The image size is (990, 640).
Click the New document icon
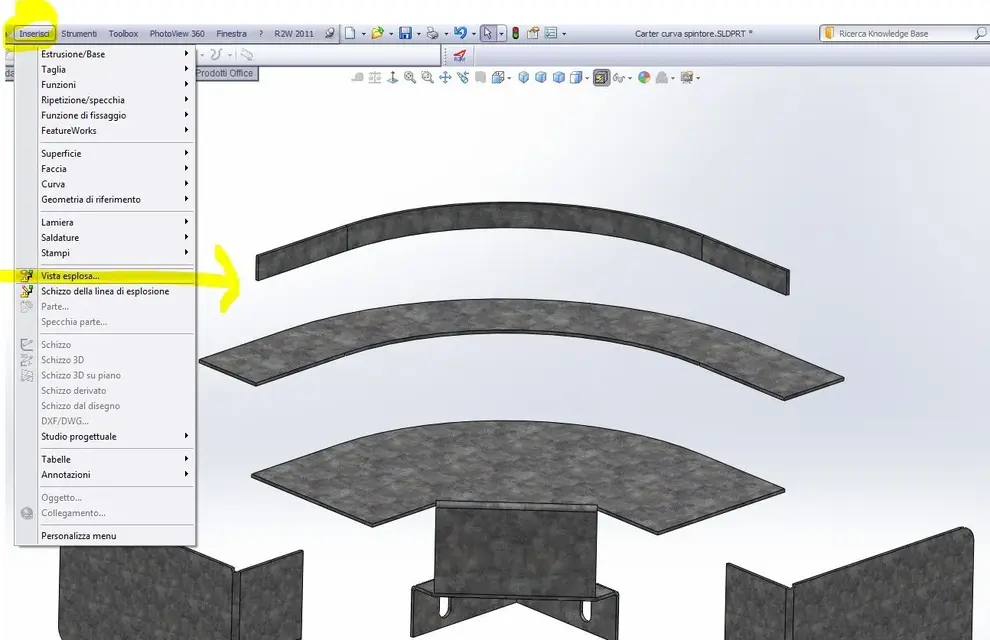tap(350, 33)
